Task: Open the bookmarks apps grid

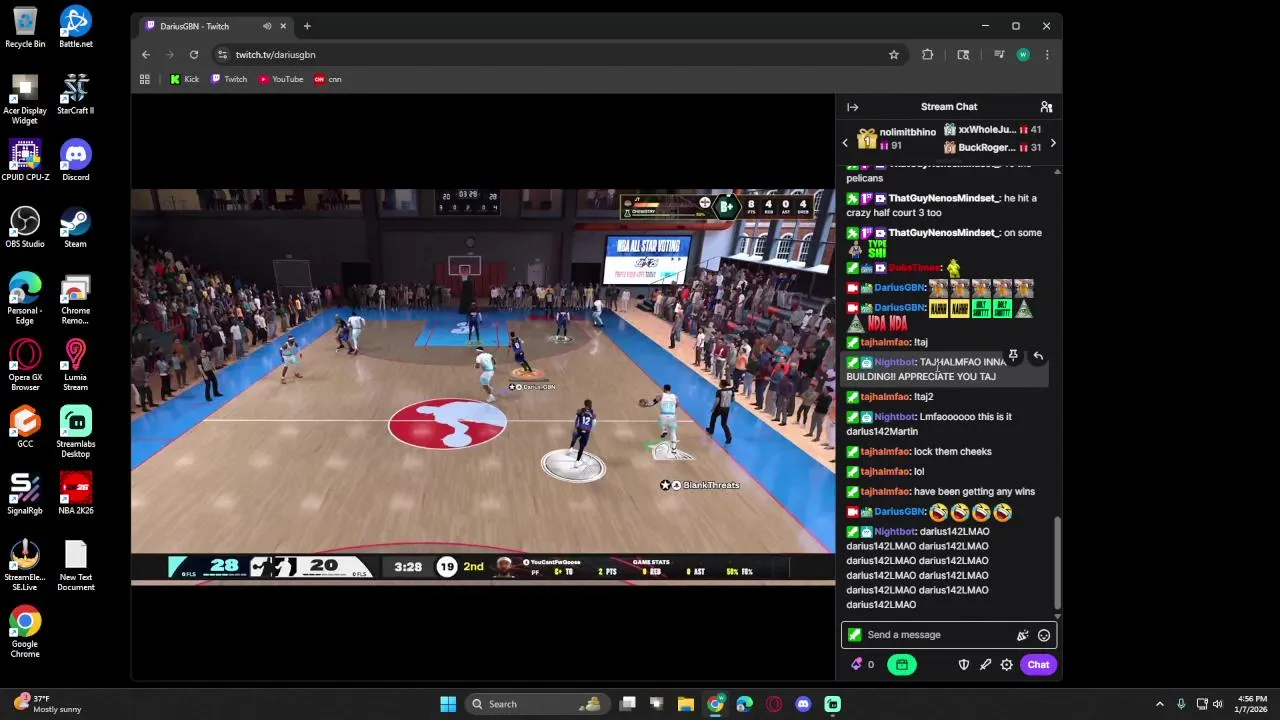Action: click(144, 79)
